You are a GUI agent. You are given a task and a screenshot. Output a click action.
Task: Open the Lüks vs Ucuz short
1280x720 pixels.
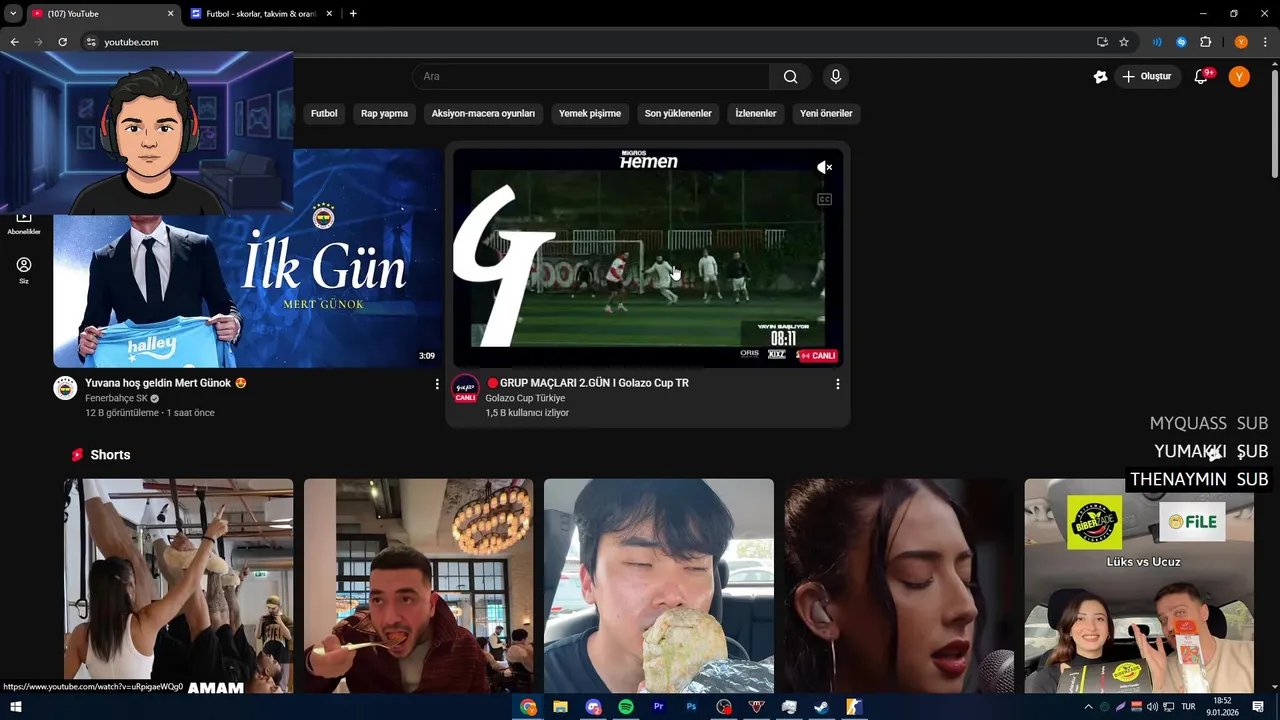(1139, 586)
